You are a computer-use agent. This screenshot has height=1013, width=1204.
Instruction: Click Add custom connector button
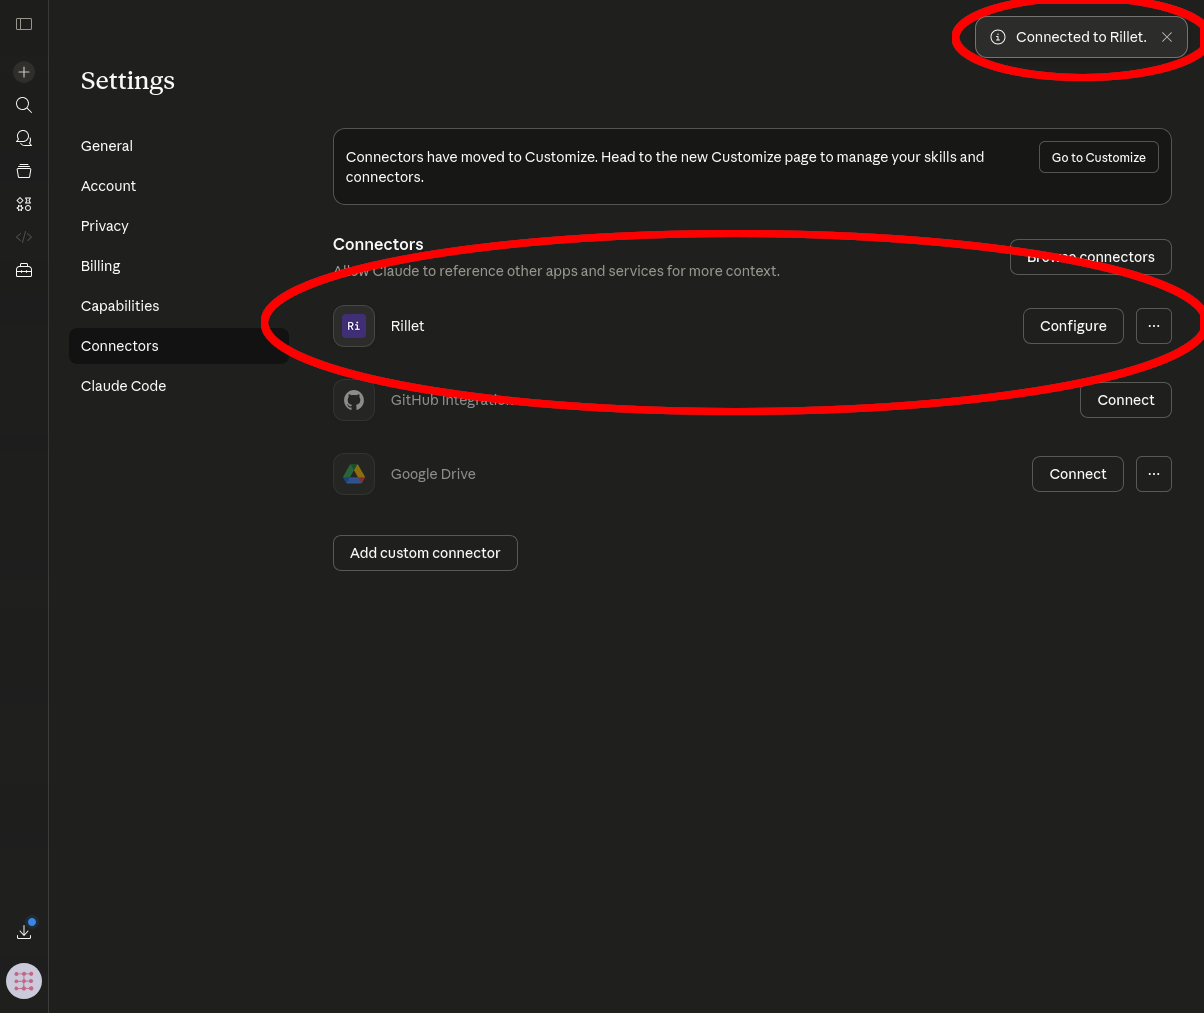pos(425,553)
